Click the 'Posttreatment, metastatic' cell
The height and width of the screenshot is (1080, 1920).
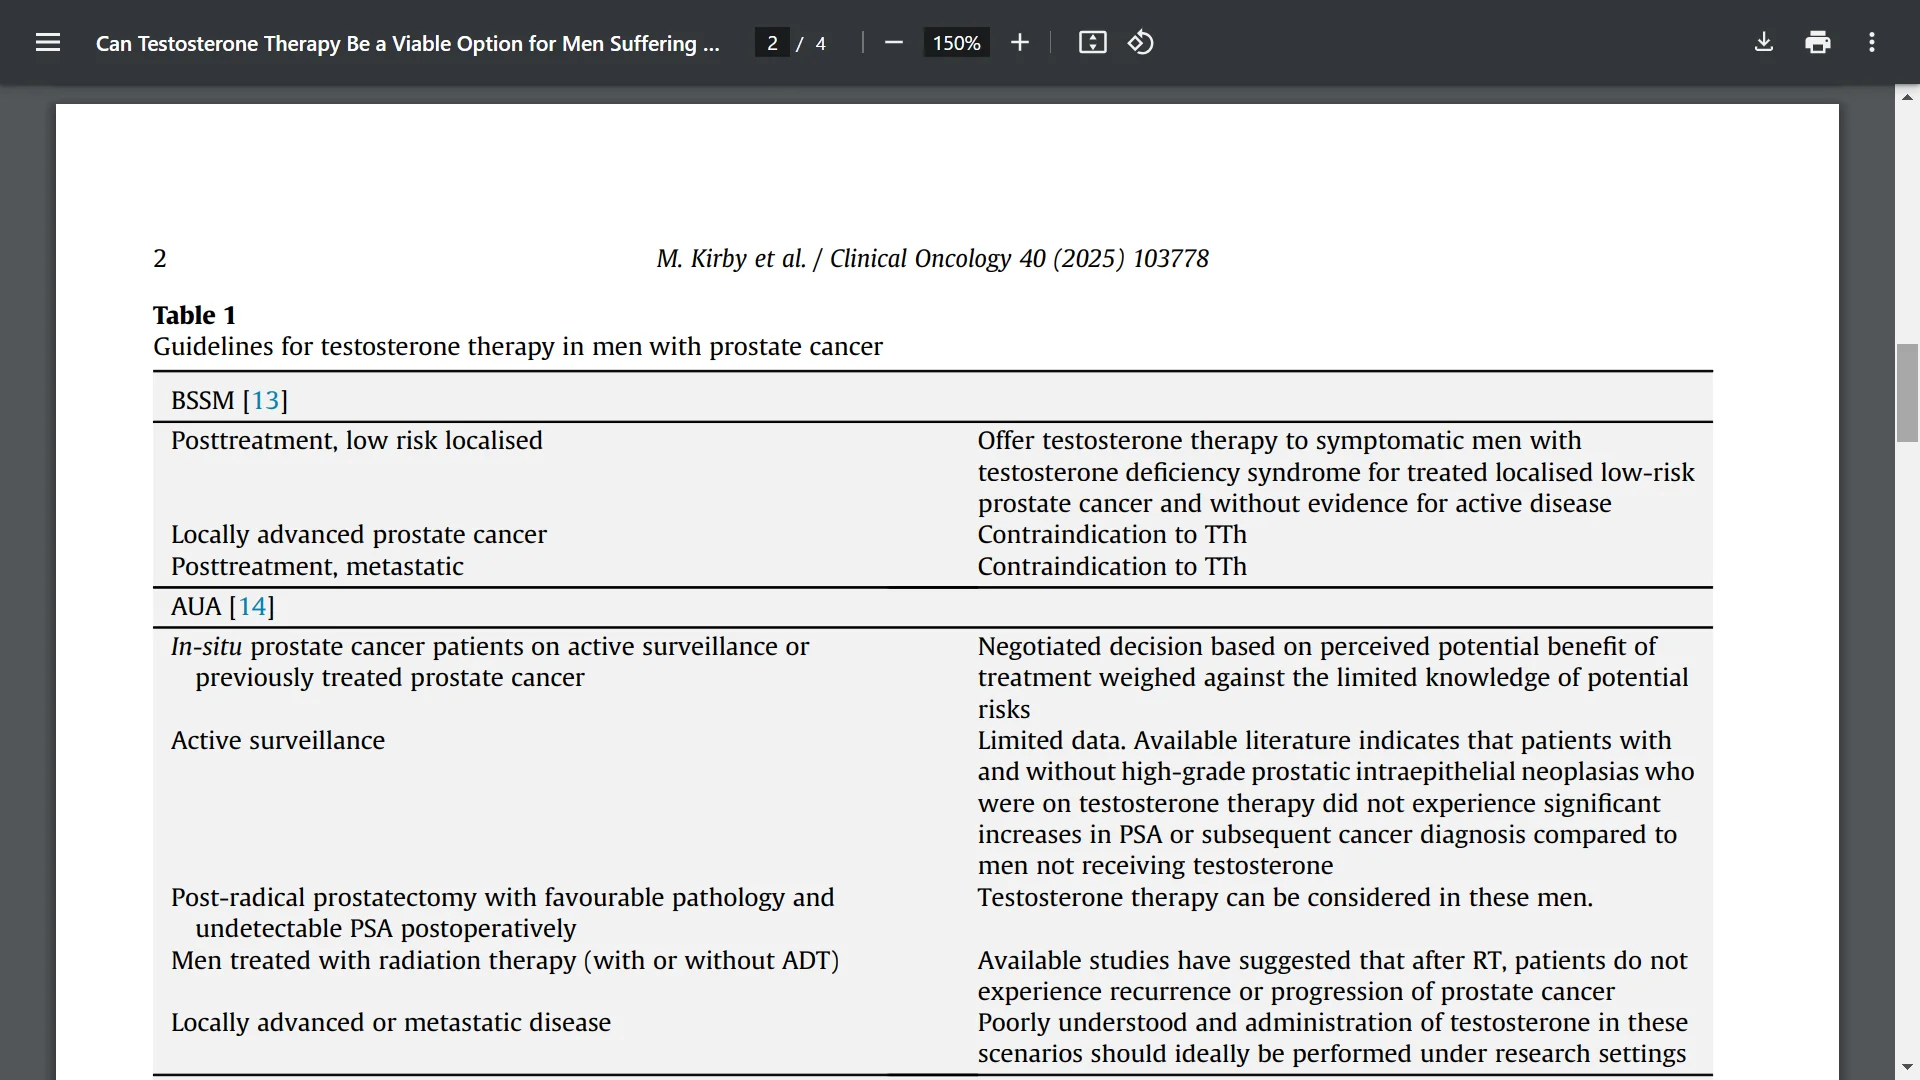tap(317, 567)
